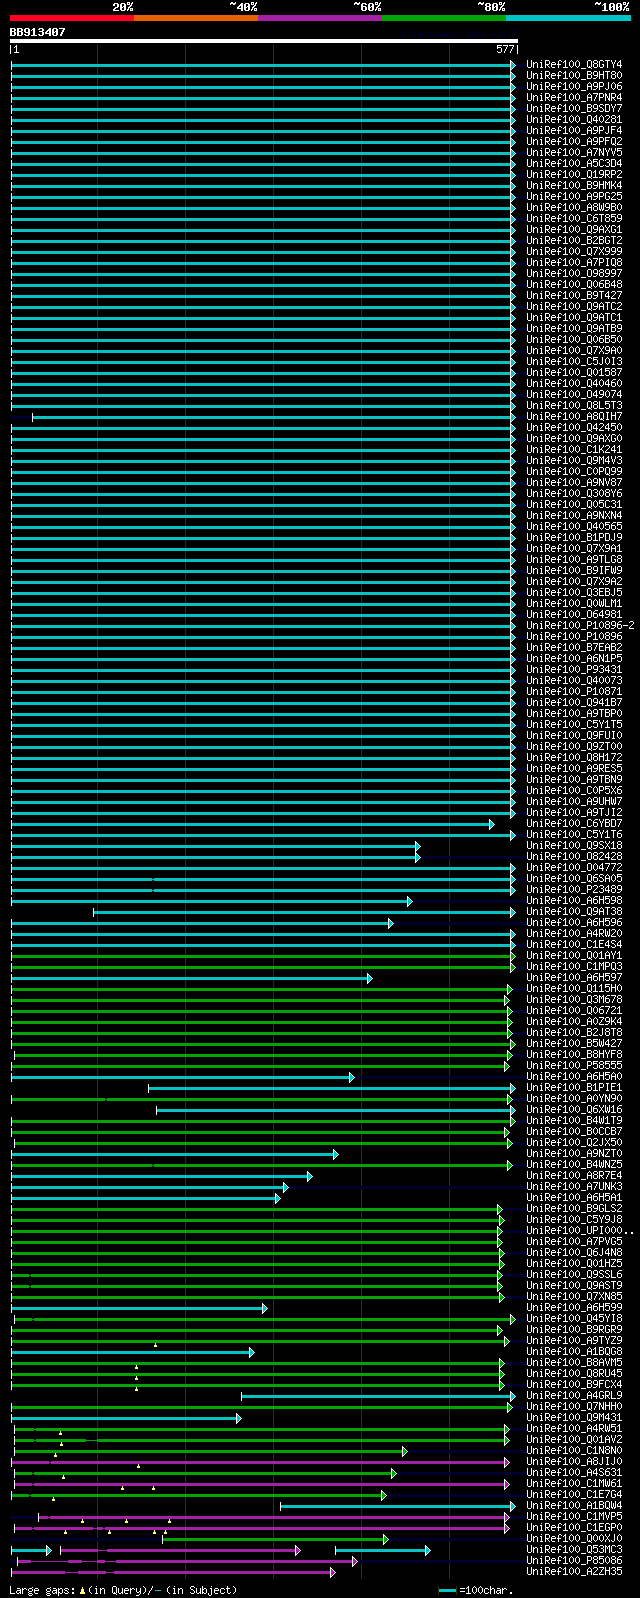Click the purple ~60% legend segment

320,18
